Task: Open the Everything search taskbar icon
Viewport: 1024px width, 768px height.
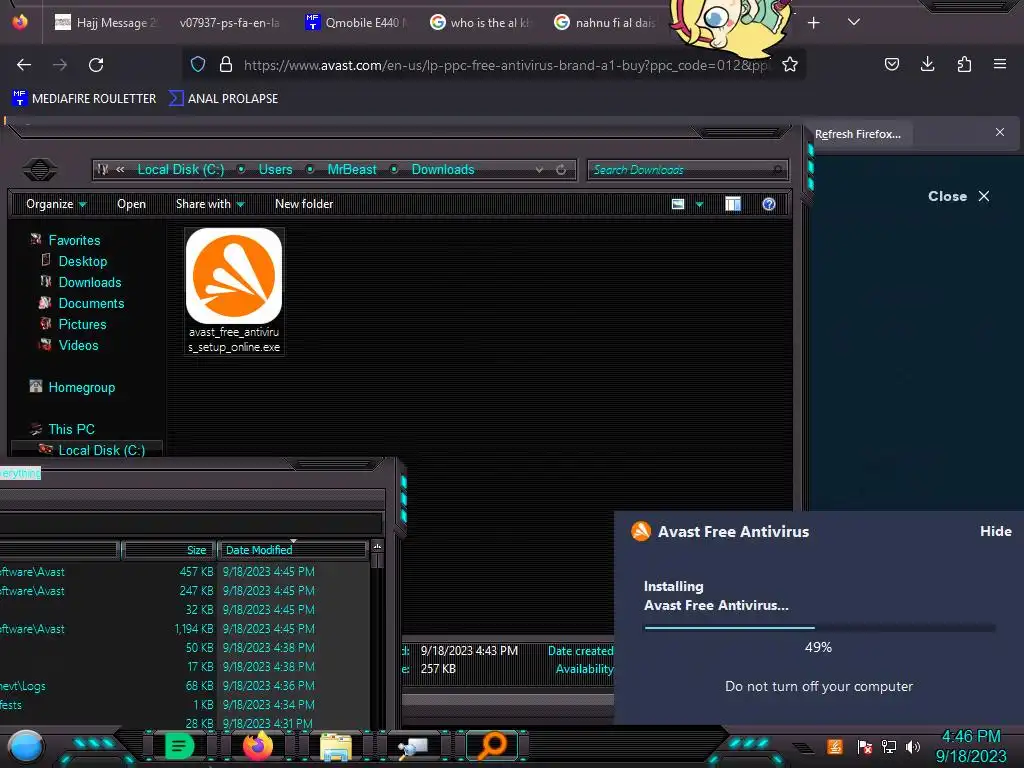Action: 493,746
